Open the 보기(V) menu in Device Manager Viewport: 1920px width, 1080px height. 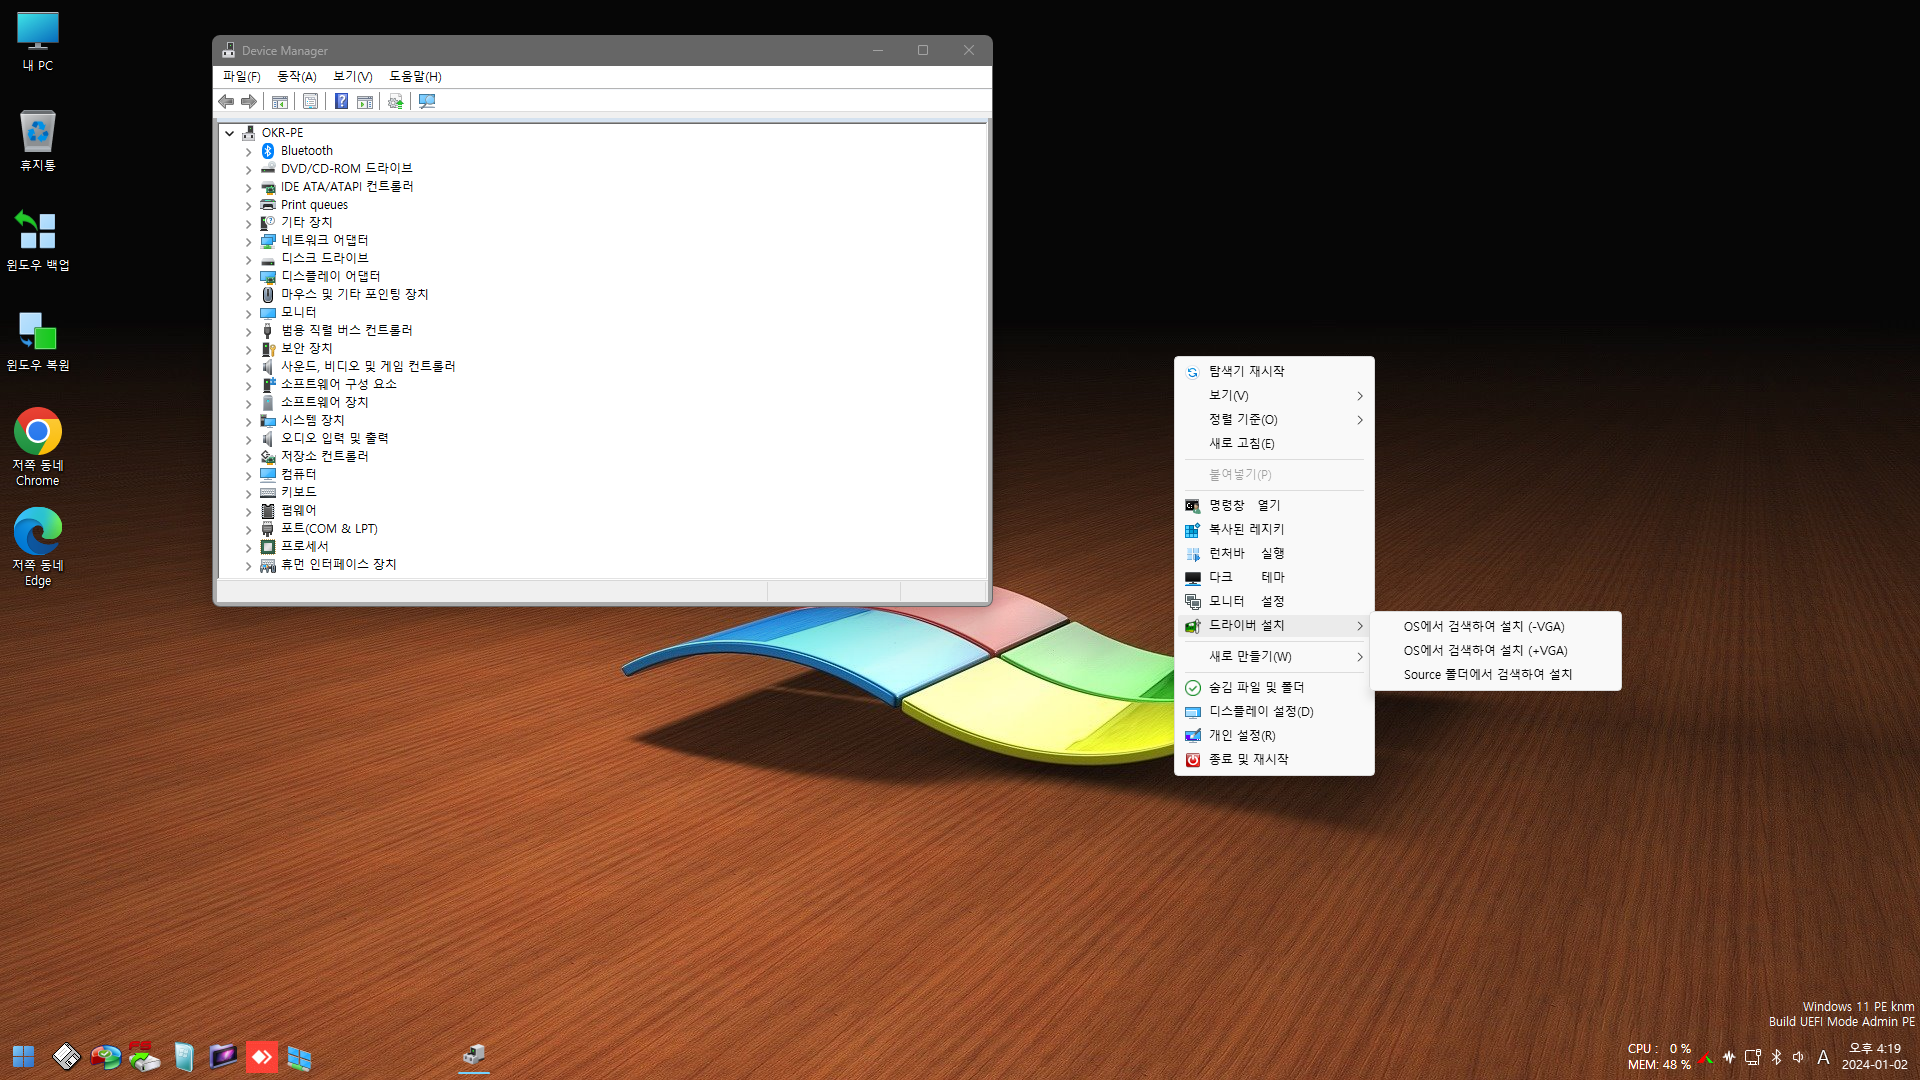353,77
